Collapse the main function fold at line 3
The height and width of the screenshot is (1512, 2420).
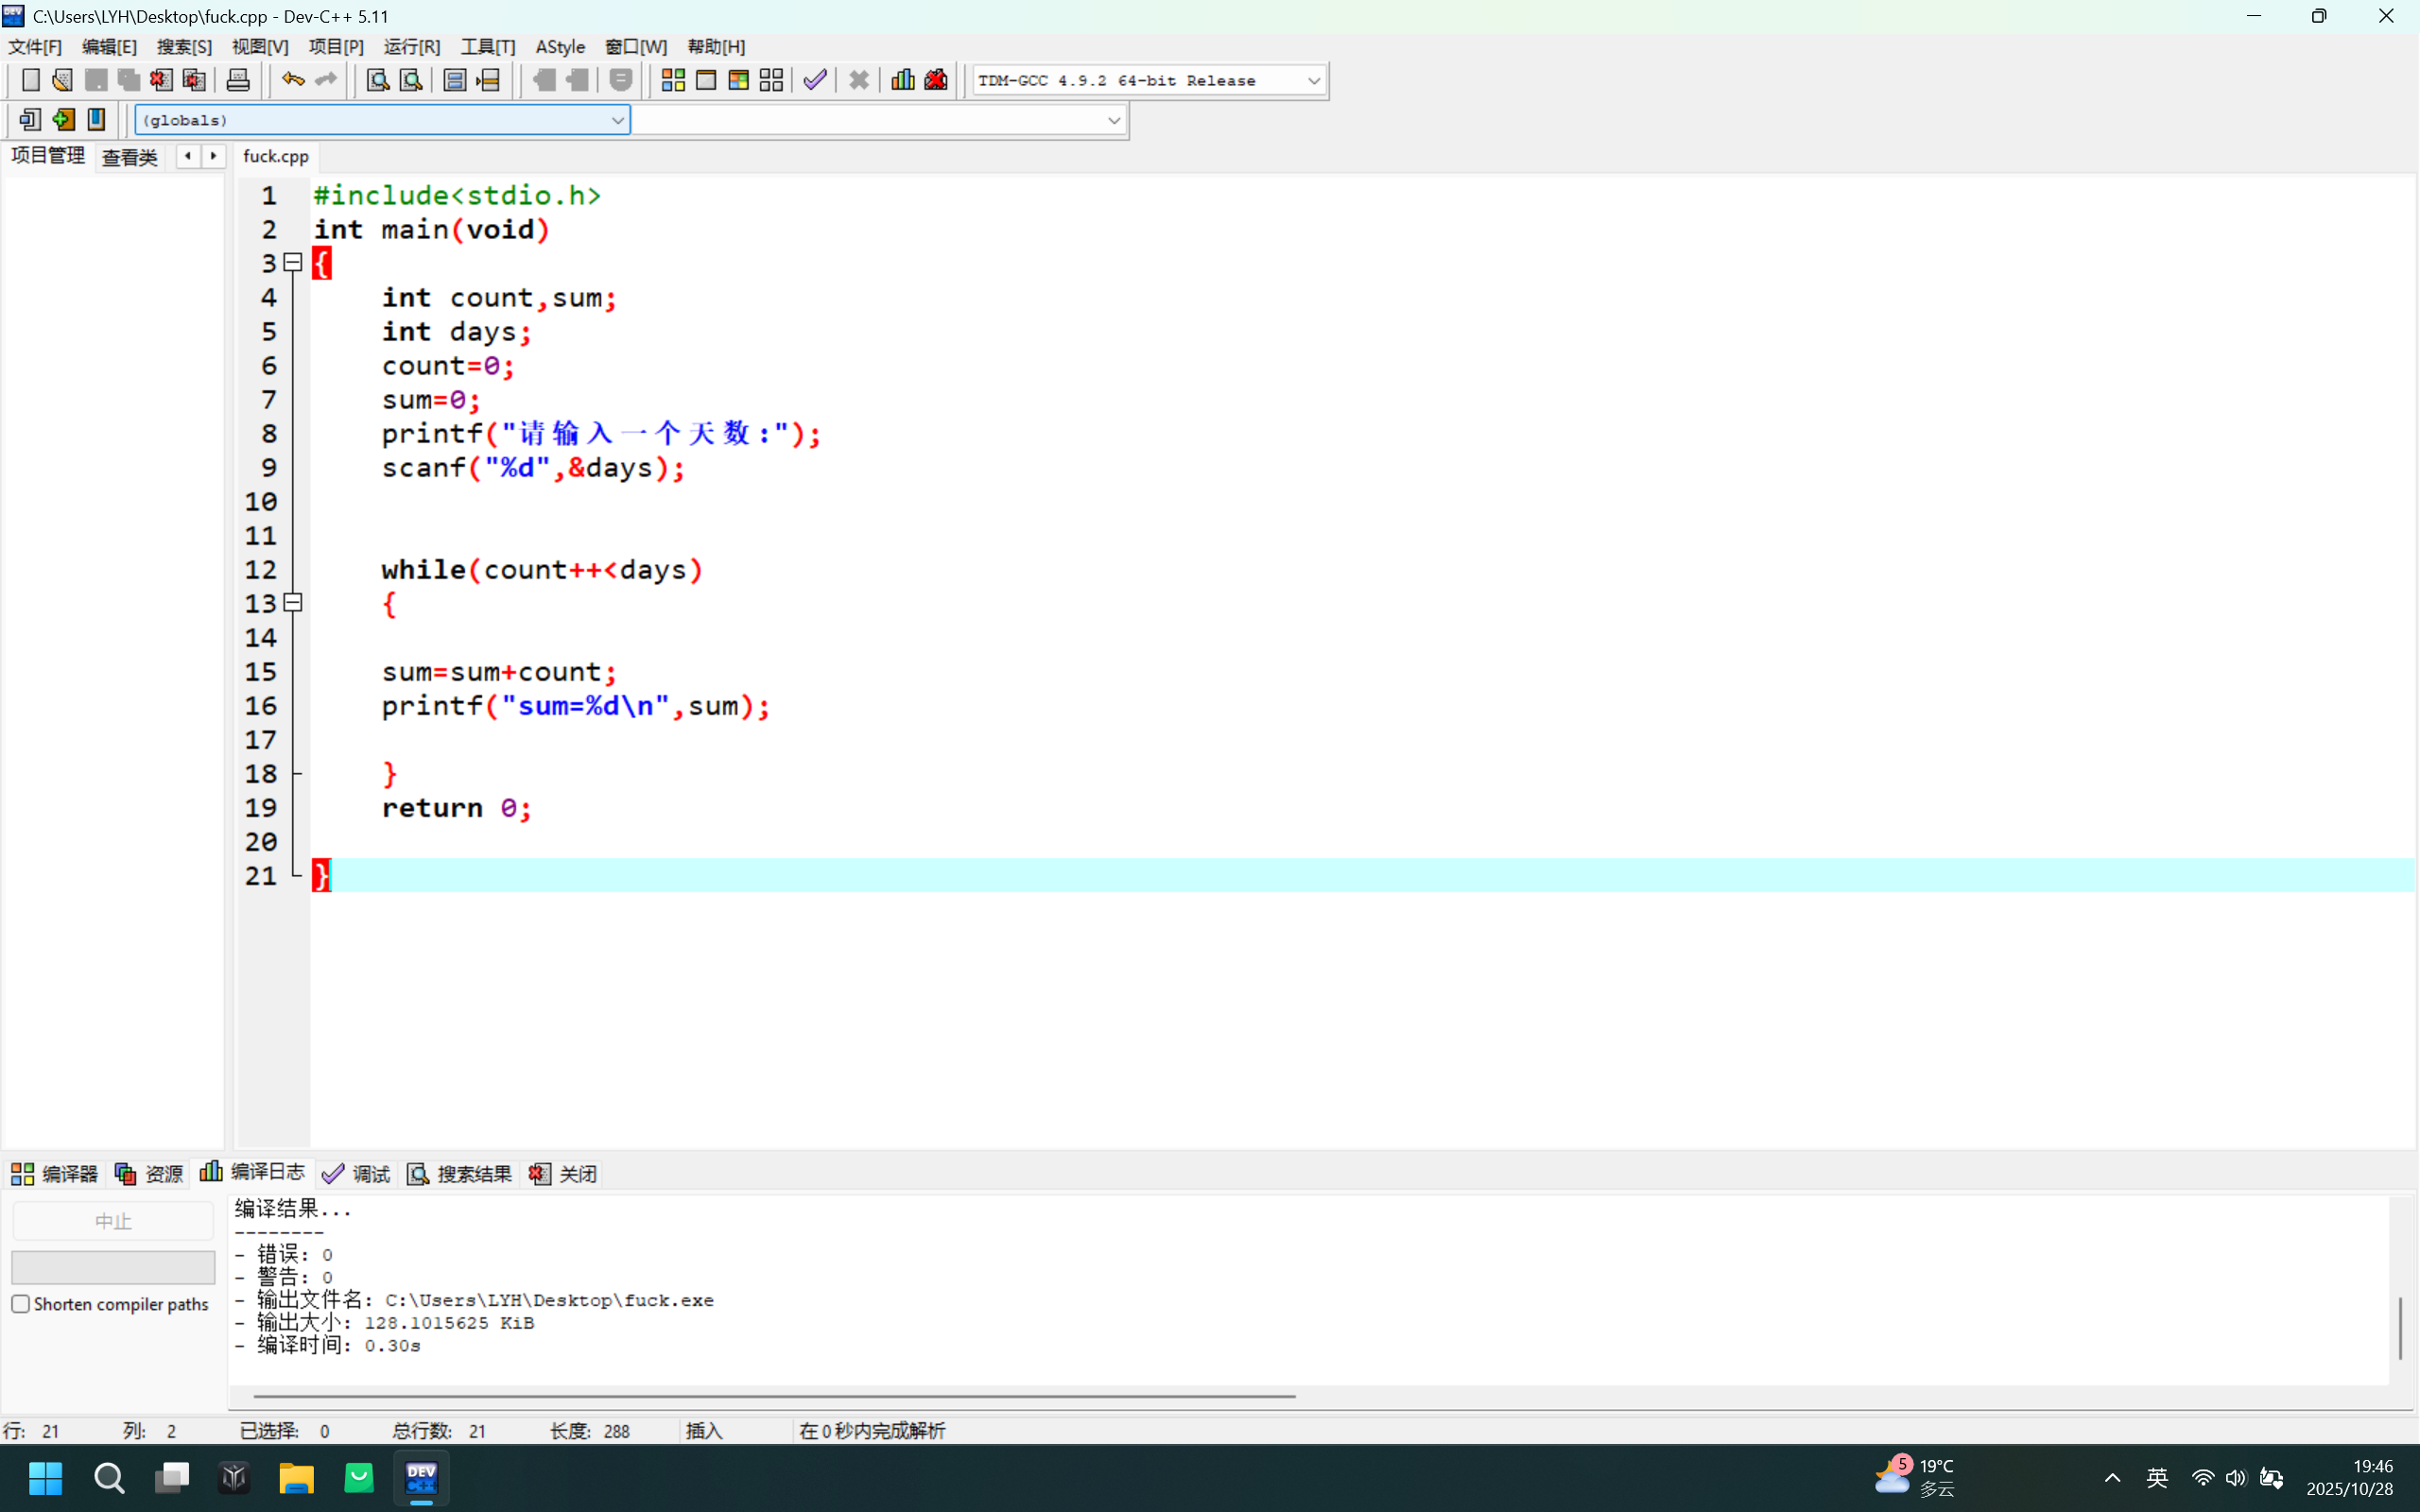pos(293,263)
